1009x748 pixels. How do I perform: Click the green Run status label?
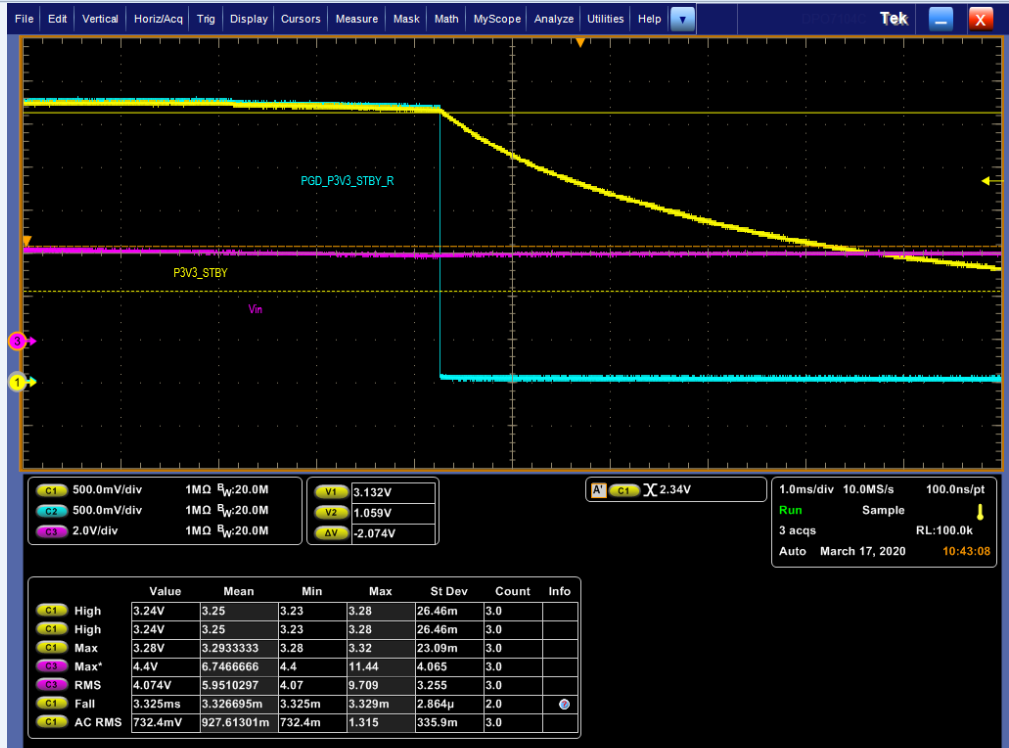pos(790,510)
